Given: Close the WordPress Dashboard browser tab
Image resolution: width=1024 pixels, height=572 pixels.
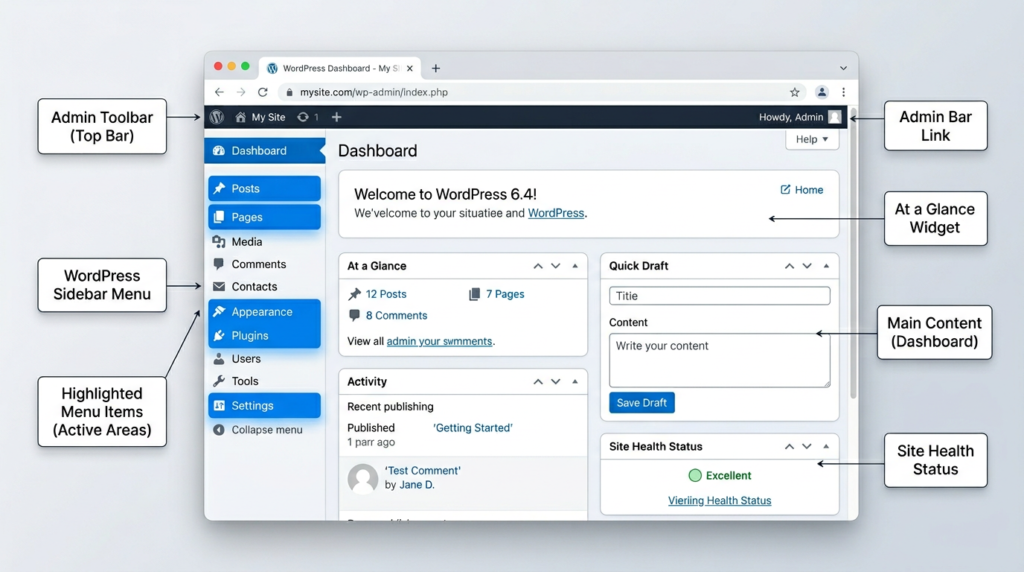Looking at the screenshot, I should click(x=409, y=68).
